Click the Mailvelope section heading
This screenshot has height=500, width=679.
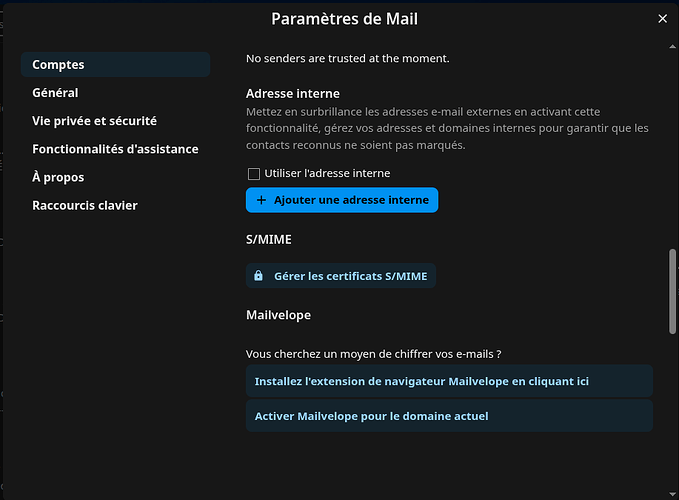click(x=278, y=315)
